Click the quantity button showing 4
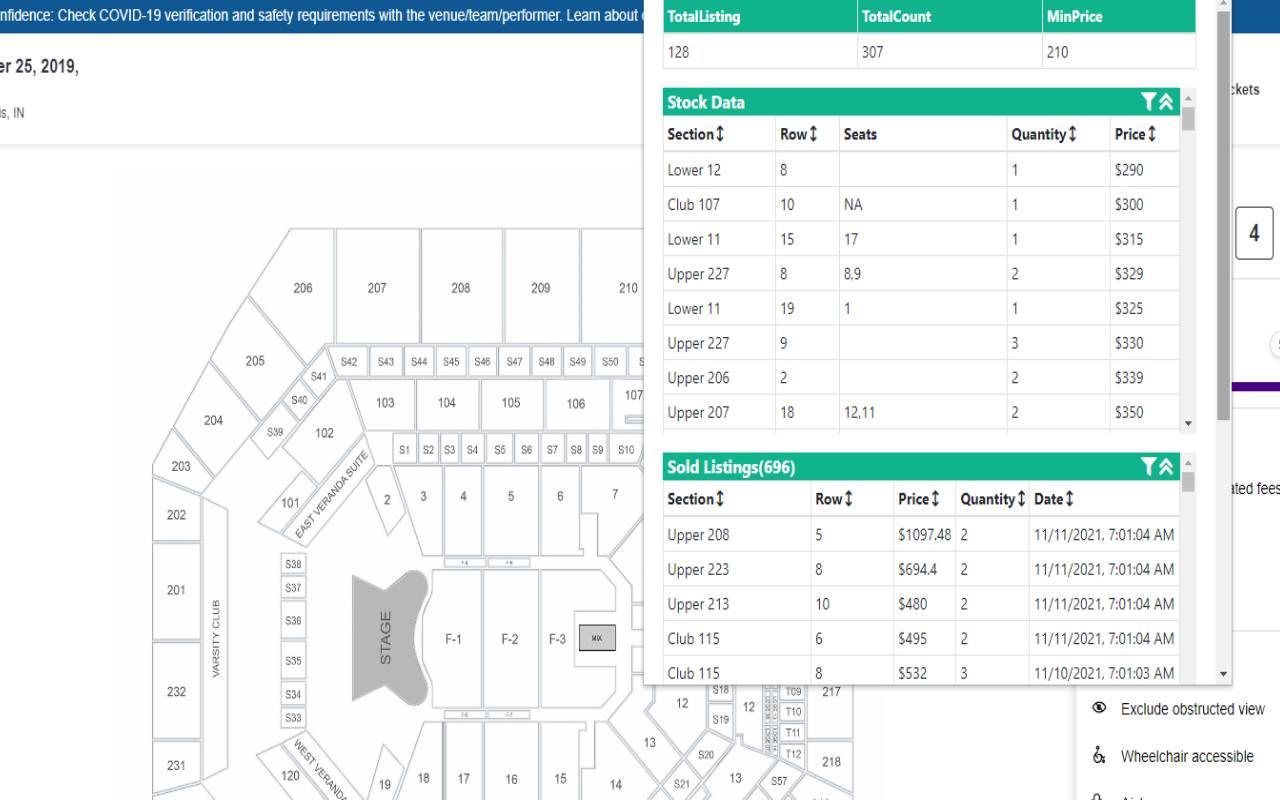The height and width of the screenshot is (800, 1280). click(x=1254, y=233)
